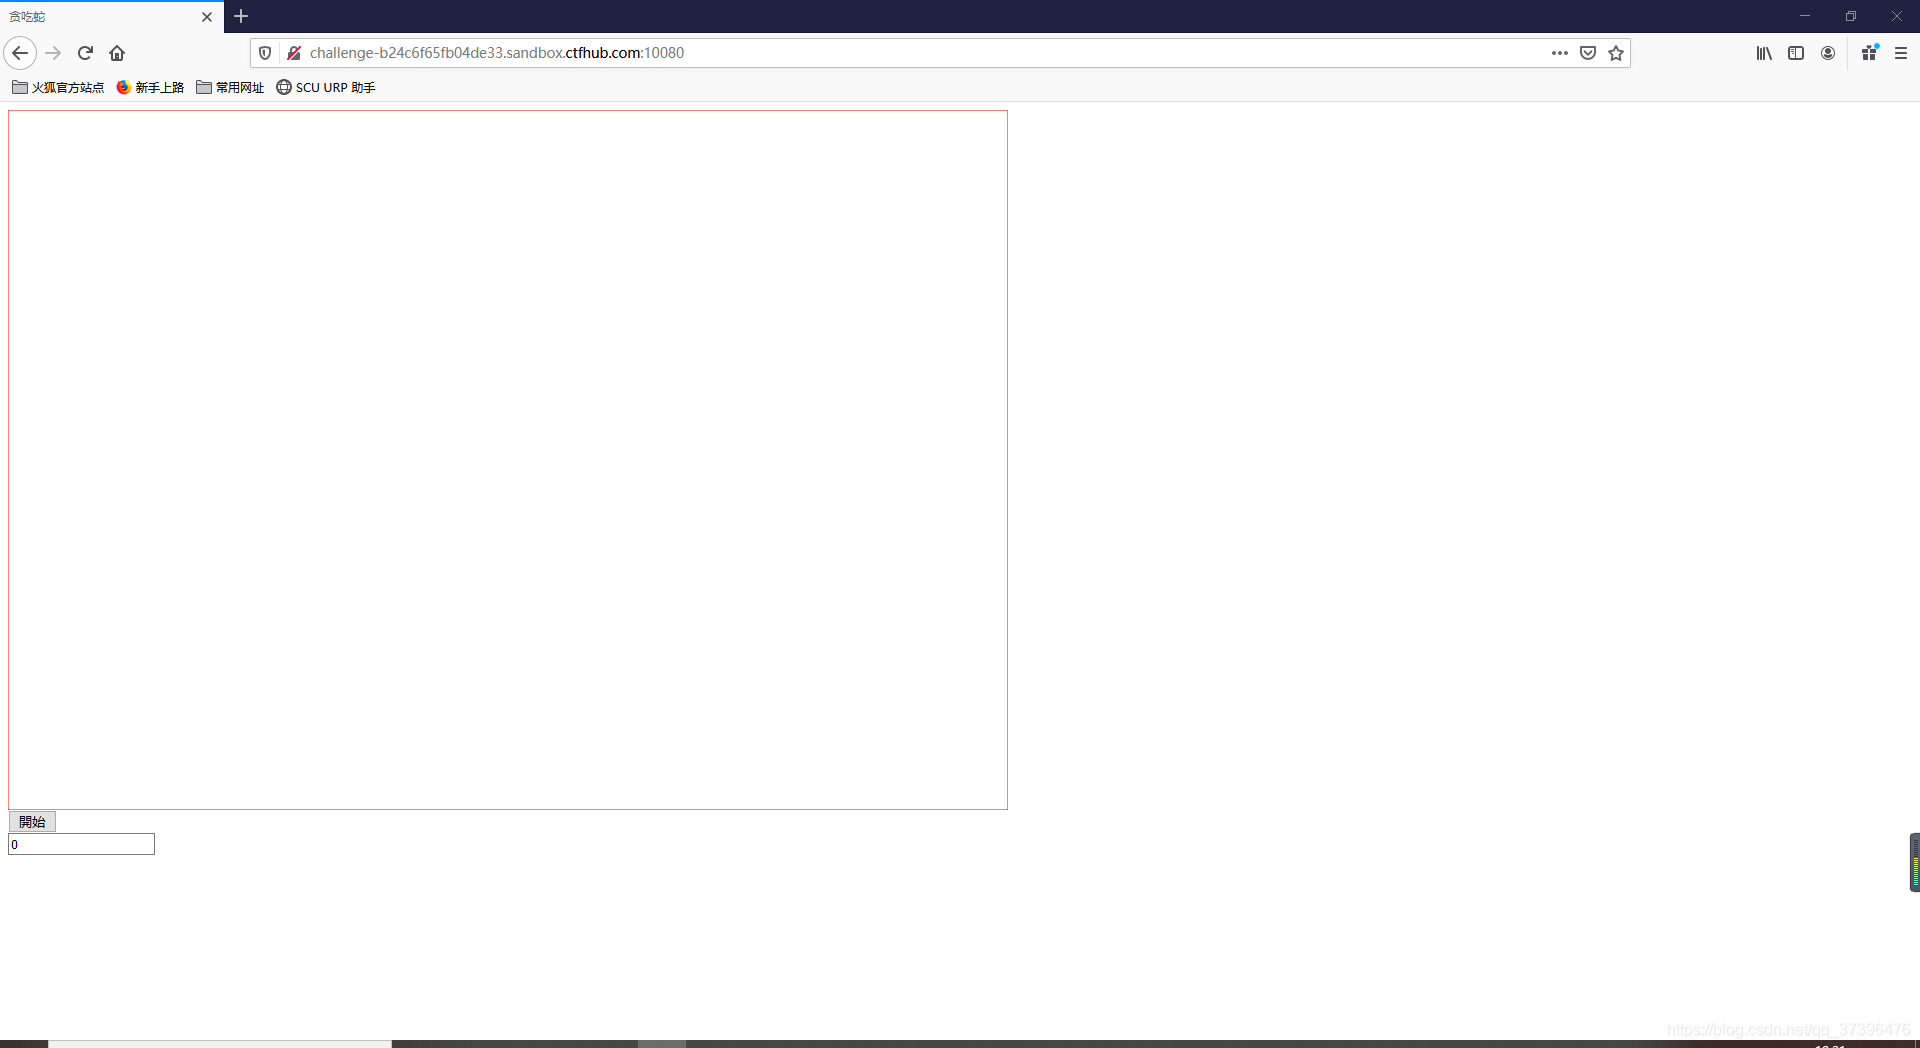Click inside the snake game canvas
The height and width of the screenshot is (1048, 1920).
coord(508,460)
